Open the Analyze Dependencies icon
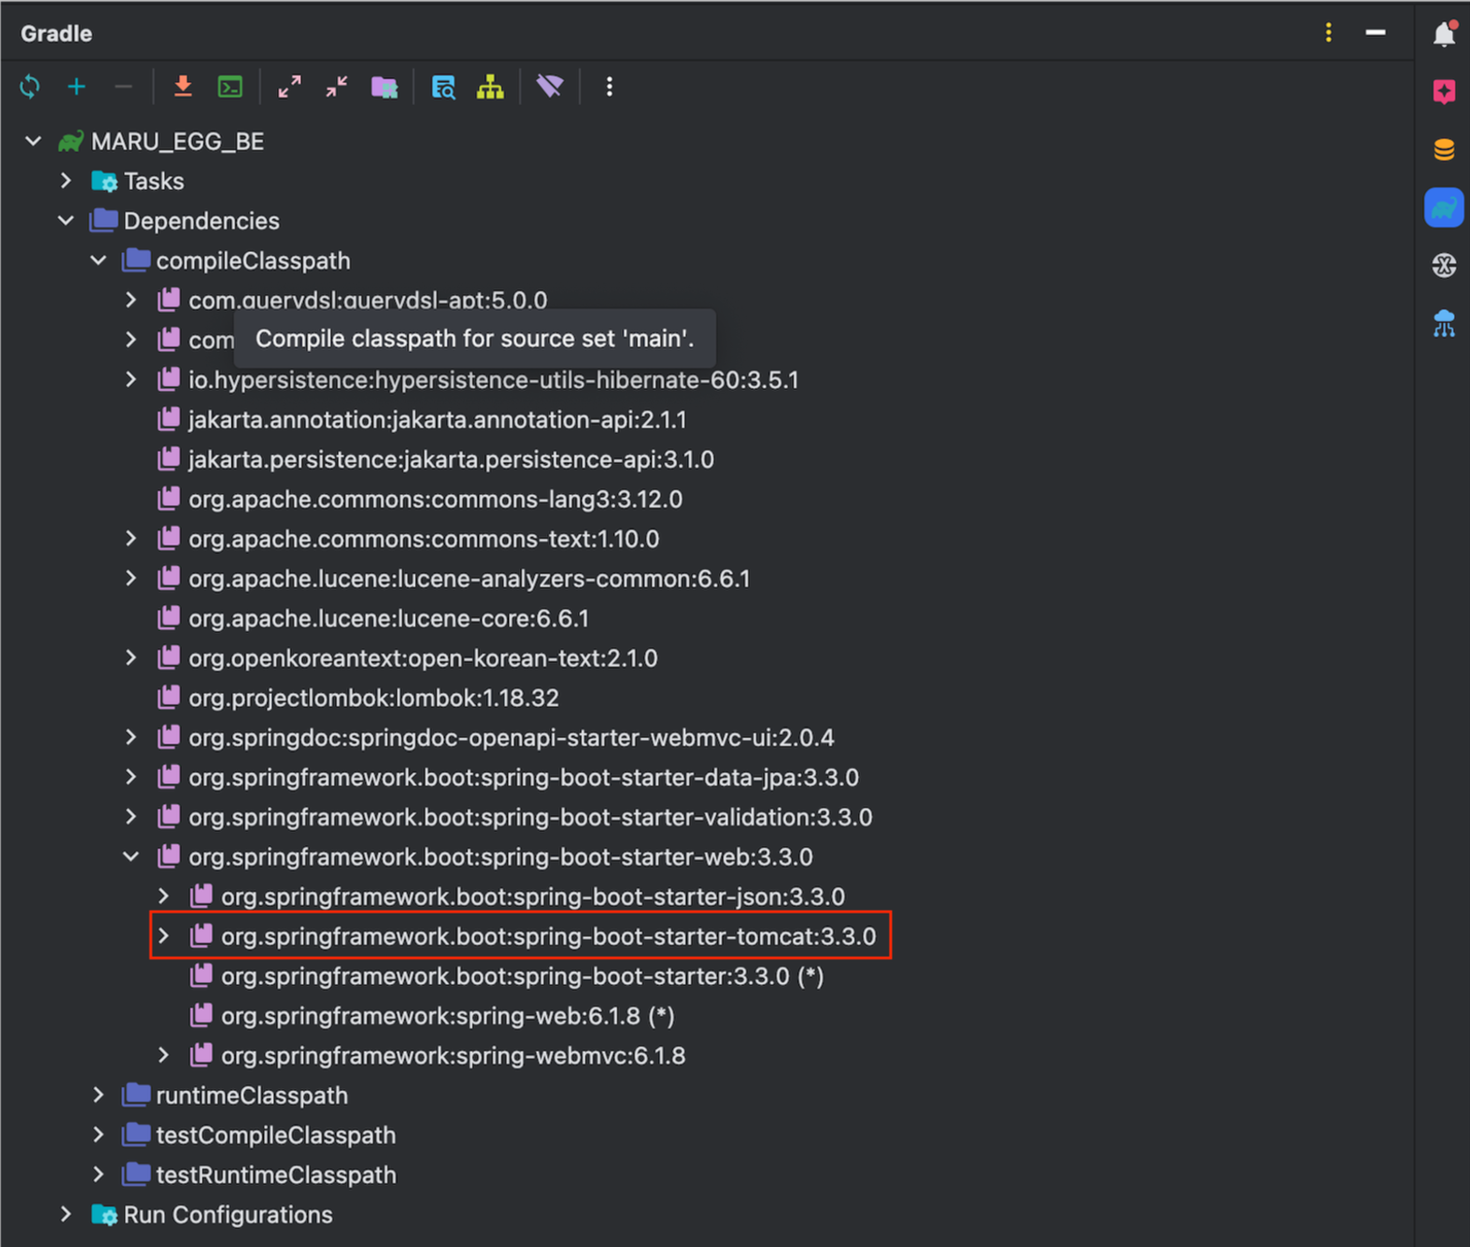Viewport: 1470px width, 1247px height. 443,87
